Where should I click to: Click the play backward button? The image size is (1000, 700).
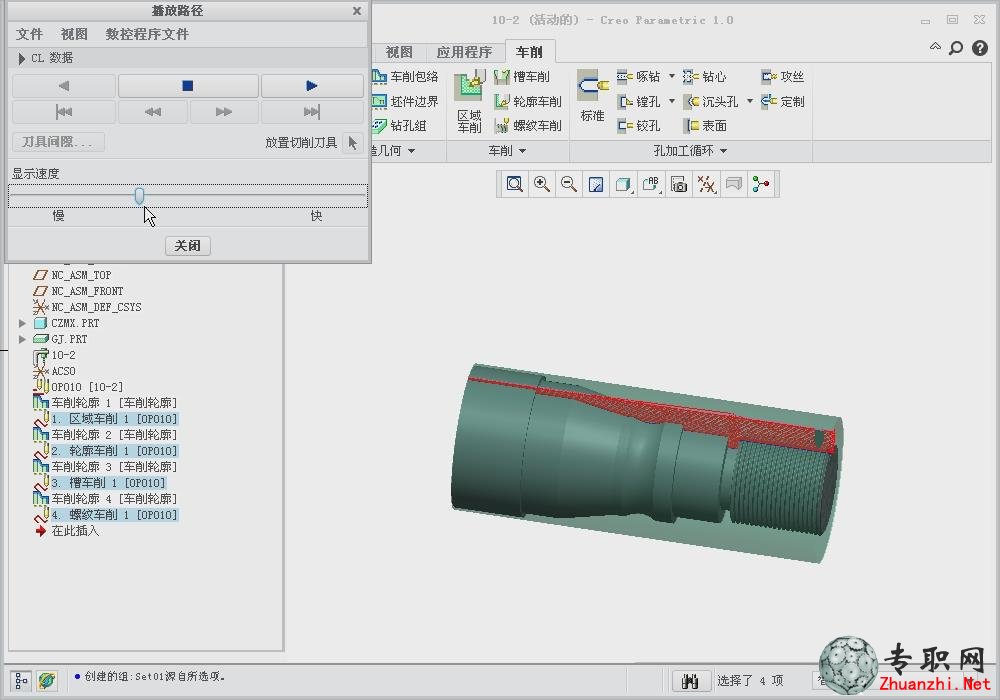point(64,85)
